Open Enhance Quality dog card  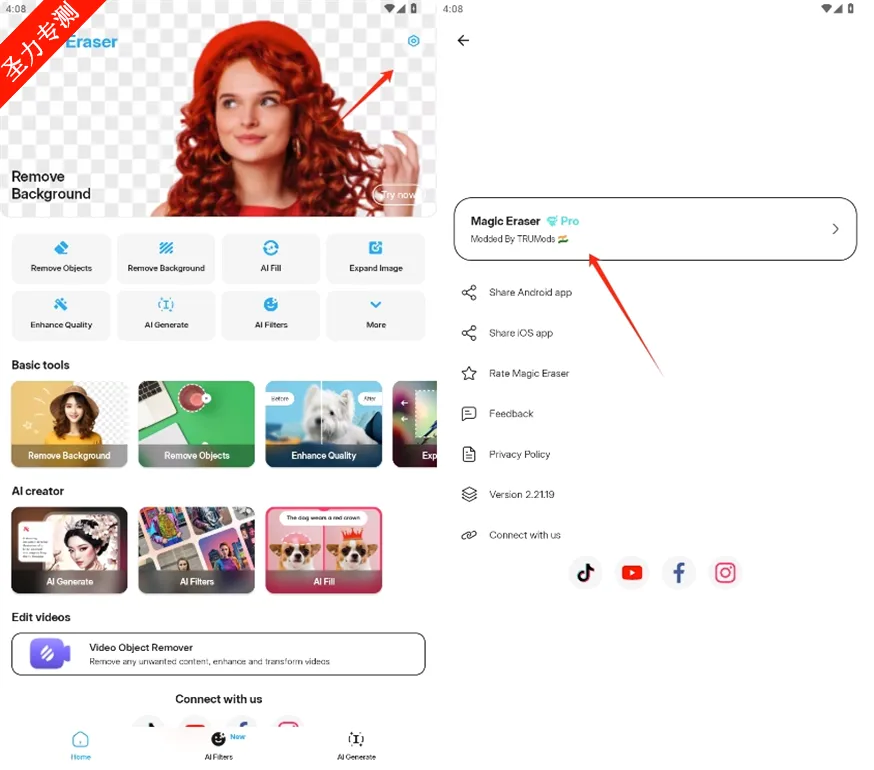click(x=324, y=424)
